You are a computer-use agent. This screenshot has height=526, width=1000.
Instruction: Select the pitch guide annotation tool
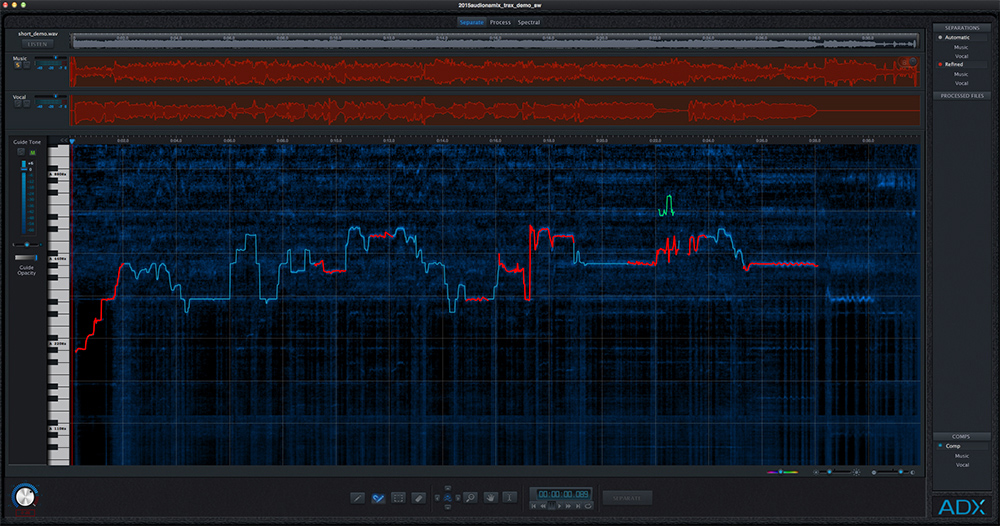coord(378,497)
